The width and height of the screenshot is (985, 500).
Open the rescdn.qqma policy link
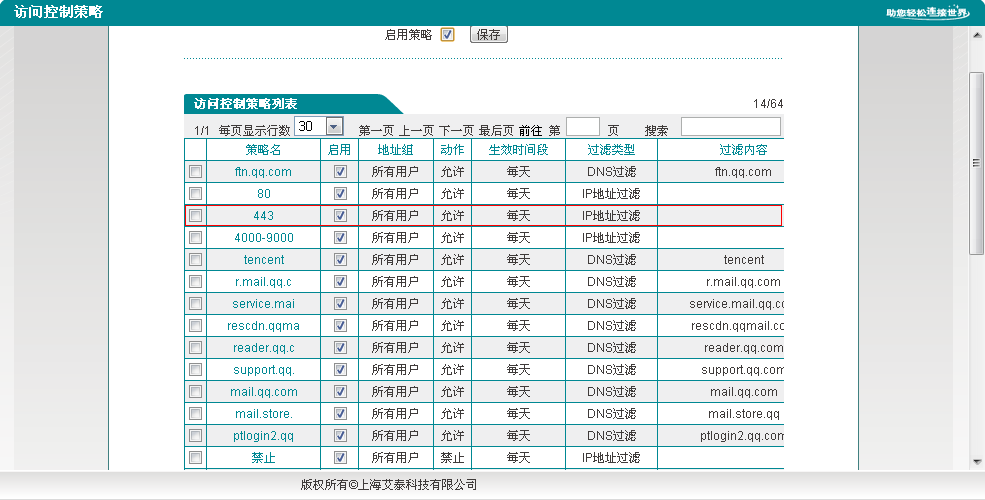coord(263,325)
